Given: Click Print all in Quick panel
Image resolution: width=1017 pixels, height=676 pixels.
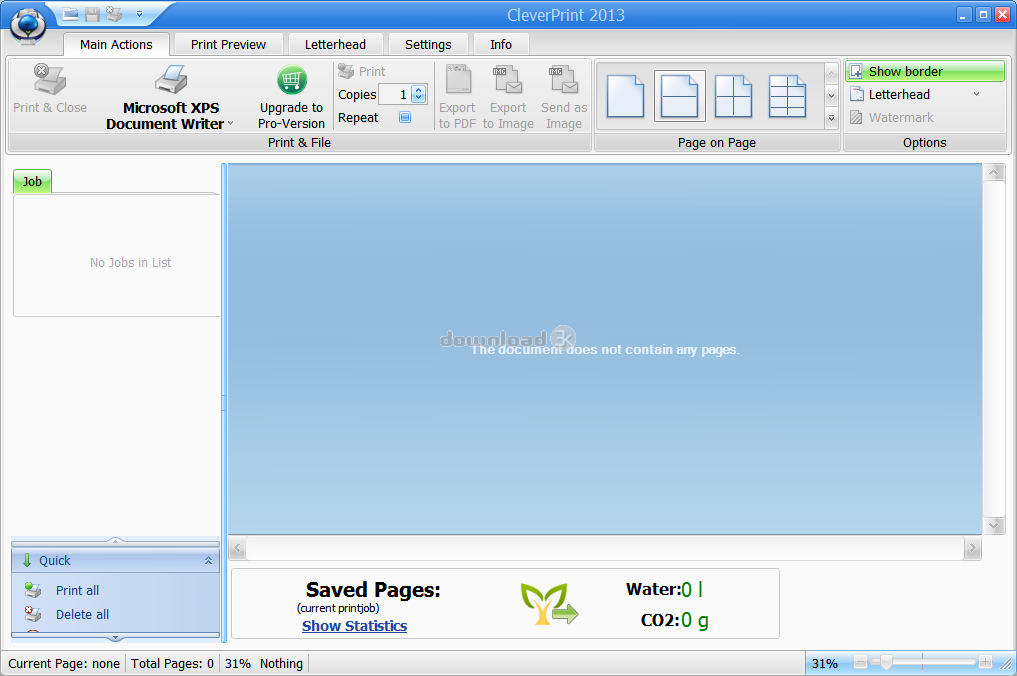Looking at the screenshot, I should [77, 590].
